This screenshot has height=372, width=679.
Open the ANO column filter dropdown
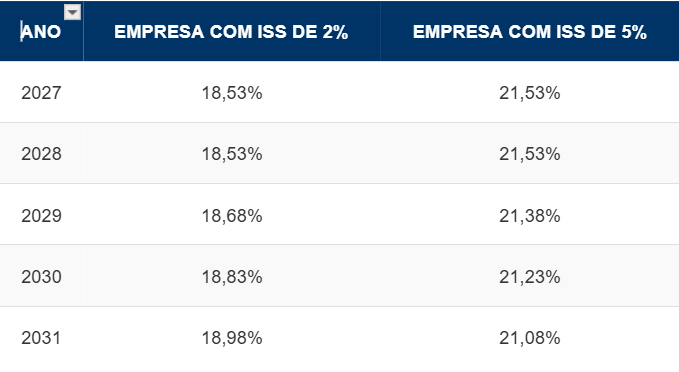[72, 12]
